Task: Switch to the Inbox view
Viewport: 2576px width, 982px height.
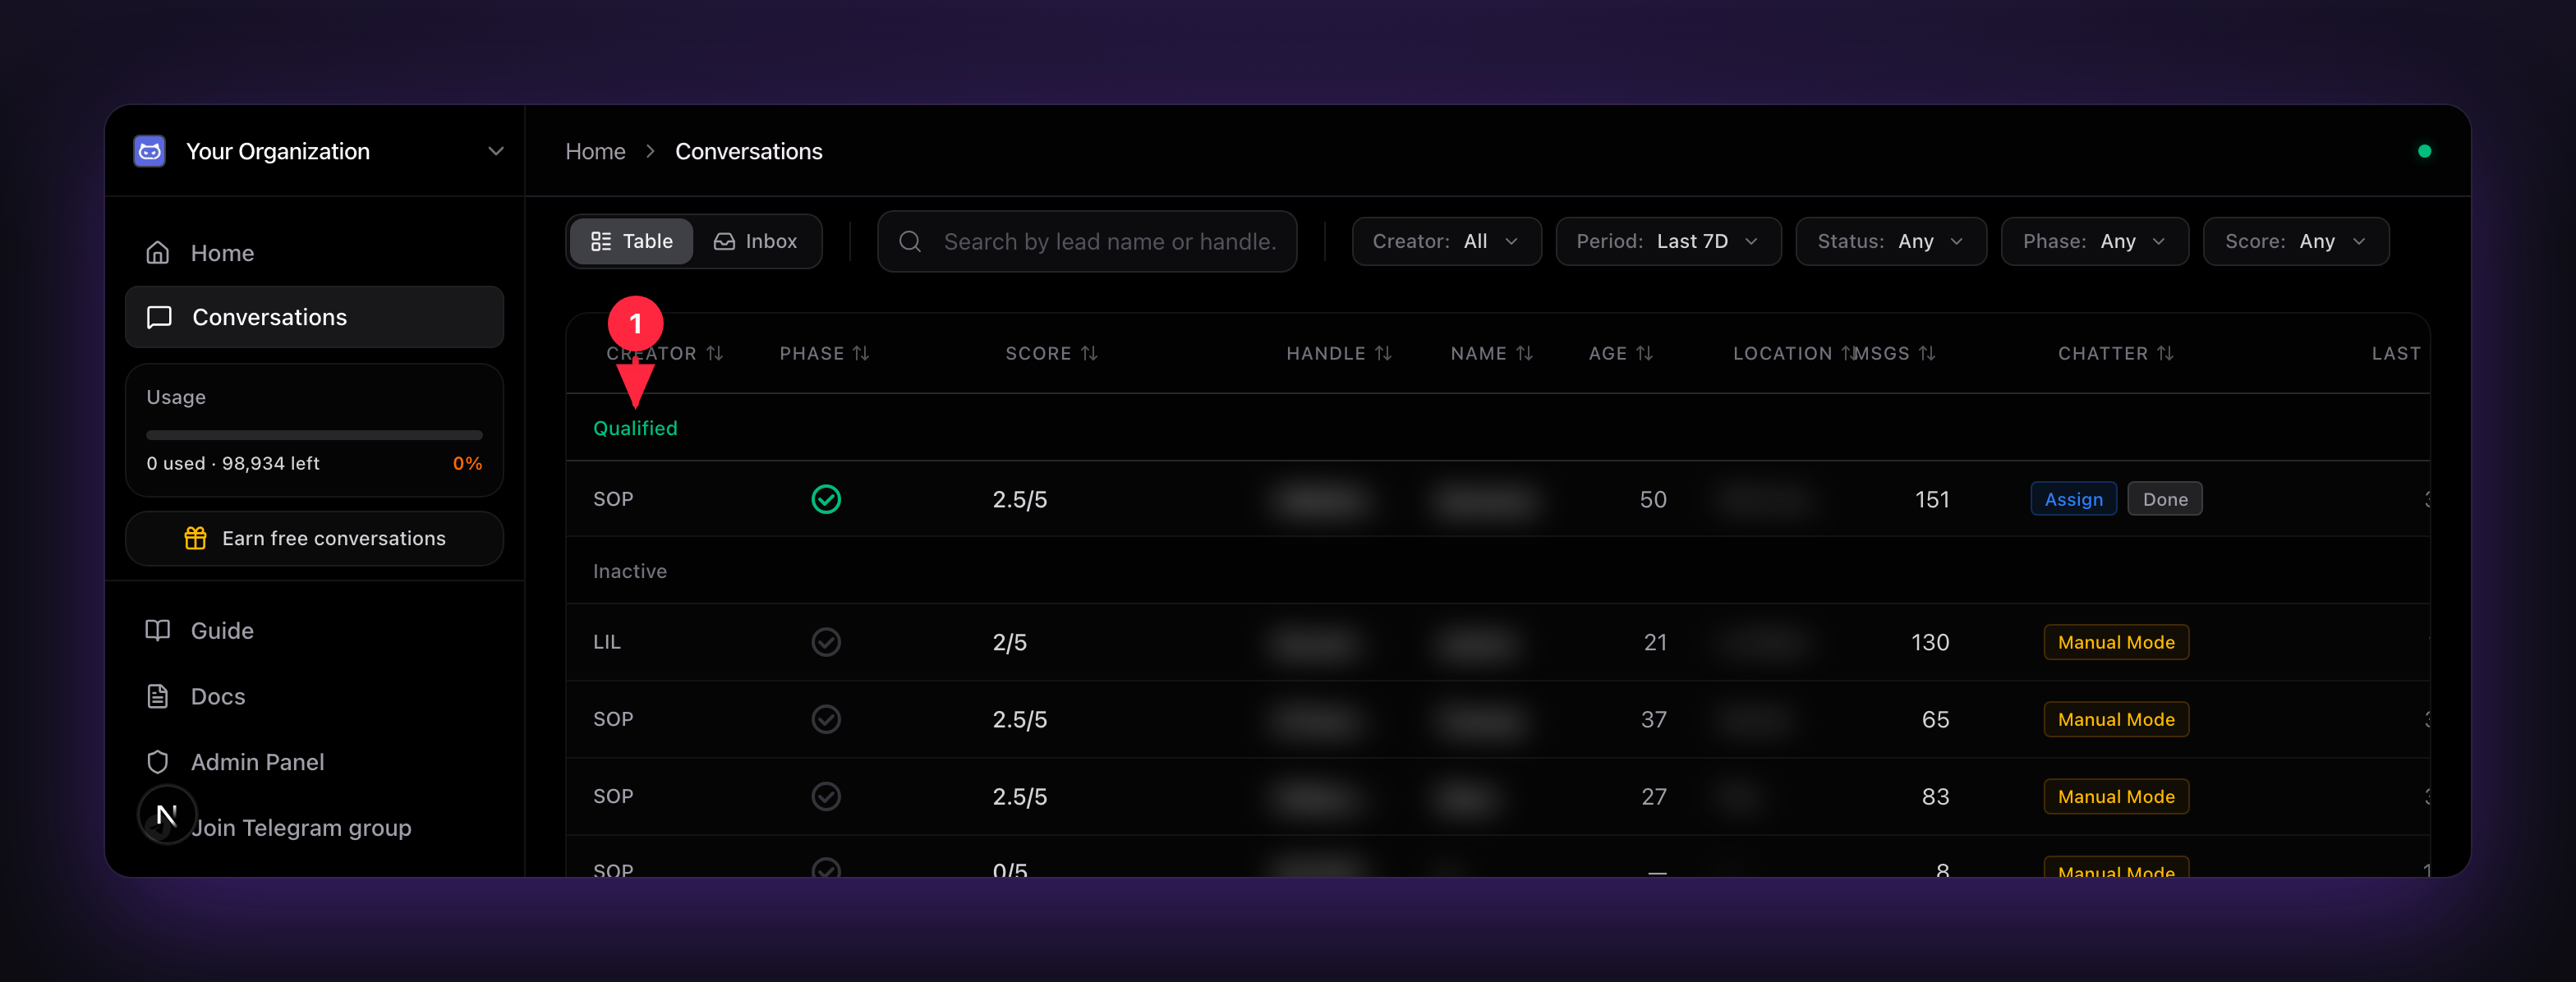Action: (756, 241)
